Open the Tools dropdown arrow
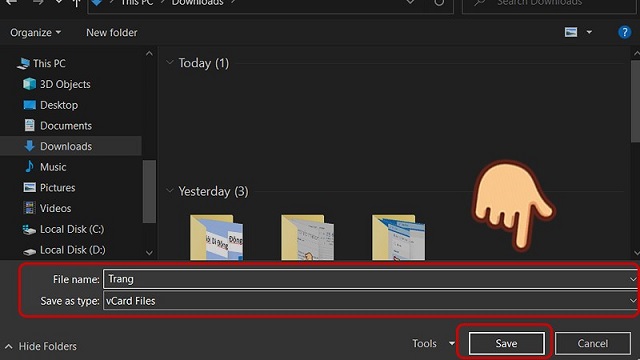The image size is (640, 360). [451, 344]
